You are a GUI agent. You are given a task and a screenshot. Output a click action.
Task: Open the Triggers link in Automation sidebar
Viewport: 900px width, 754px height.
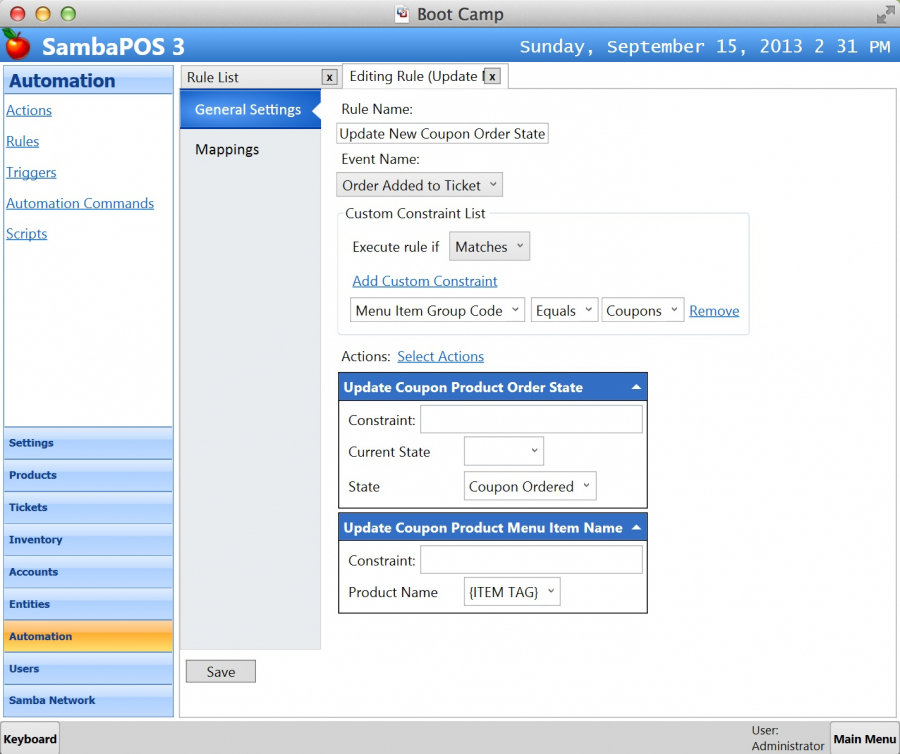[31, 172]
